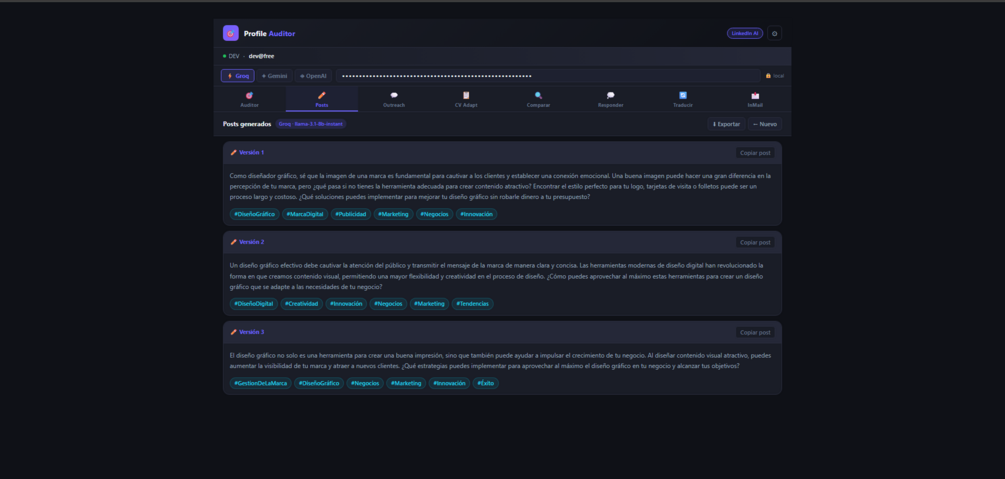
Task: Click the #DiseñoDigital hashtag
Action: tap(254, 304)
